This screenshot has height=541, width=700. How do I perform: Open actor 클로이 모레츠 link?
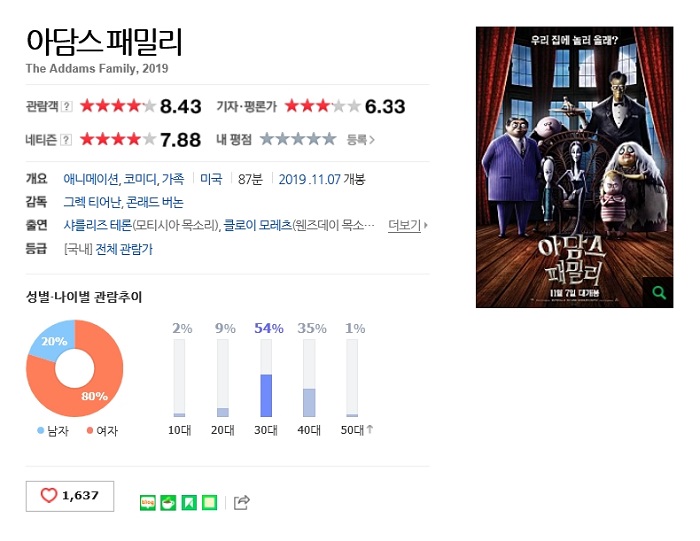click(258, 225)
